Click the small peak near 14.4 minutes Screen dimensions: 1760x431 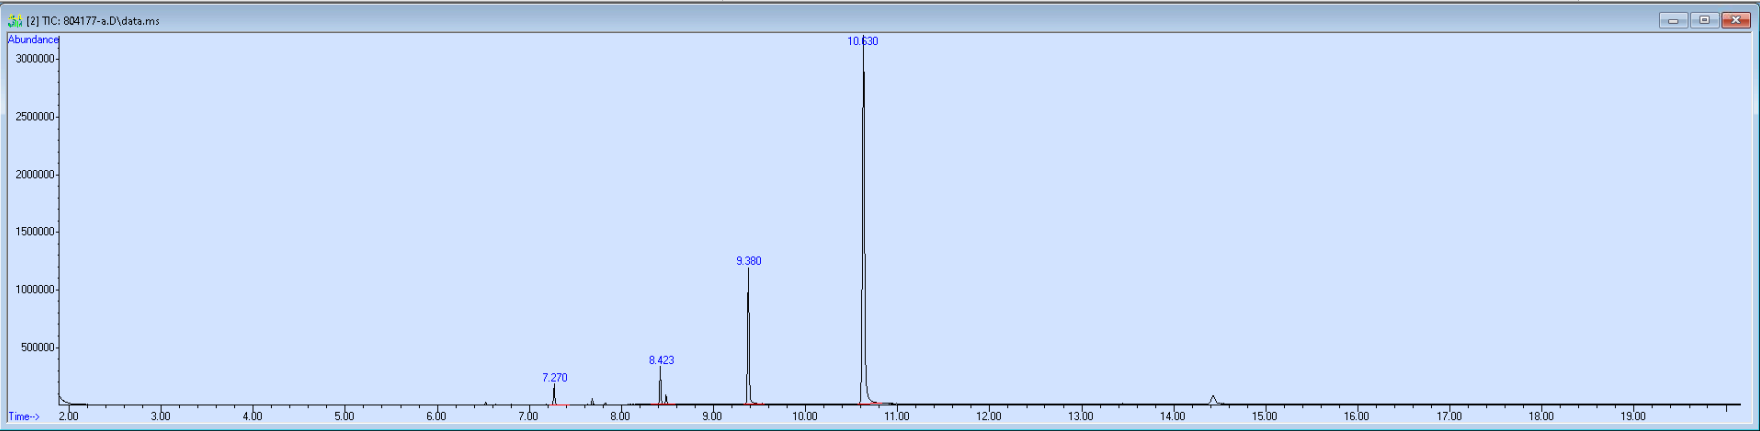tap(1213, 400)
